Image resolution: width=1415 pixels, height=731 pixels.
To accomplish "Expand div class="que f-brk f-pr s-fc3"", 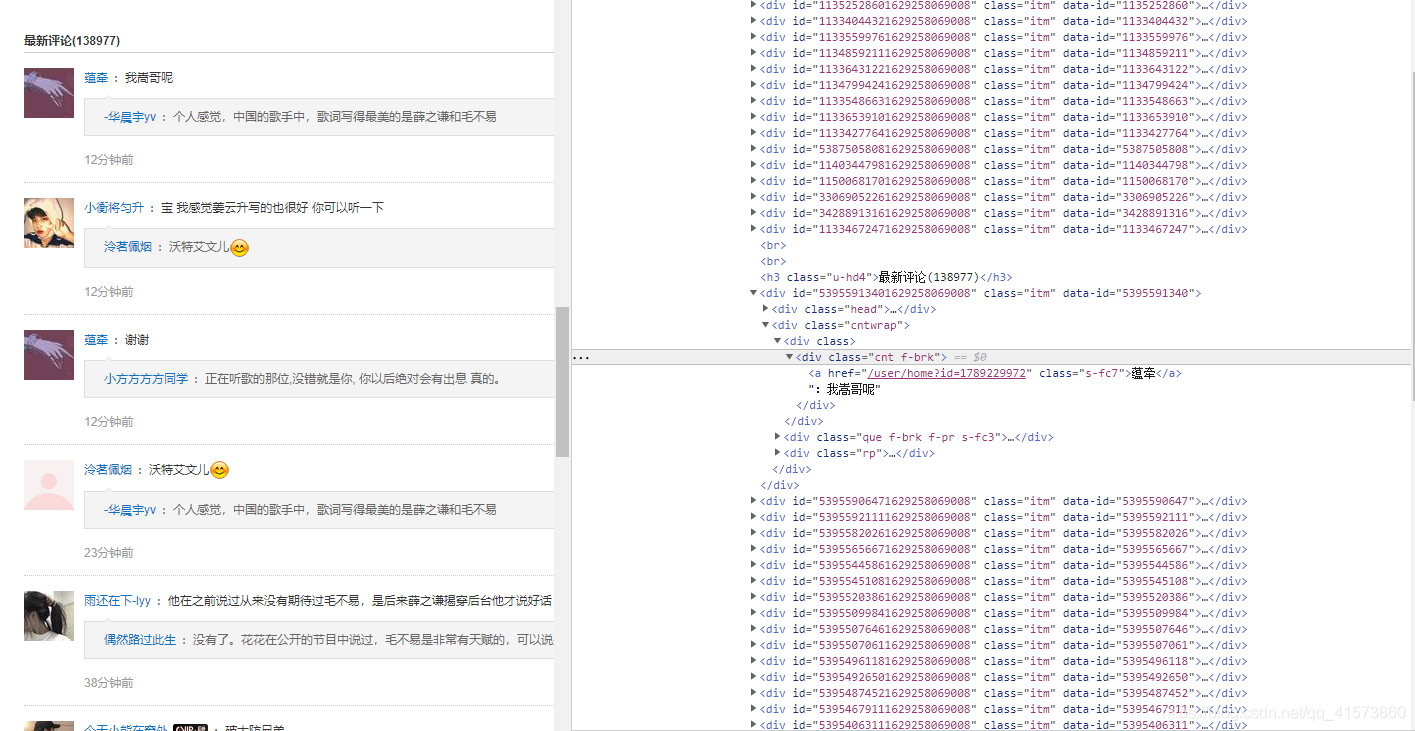I will point(778,437).
